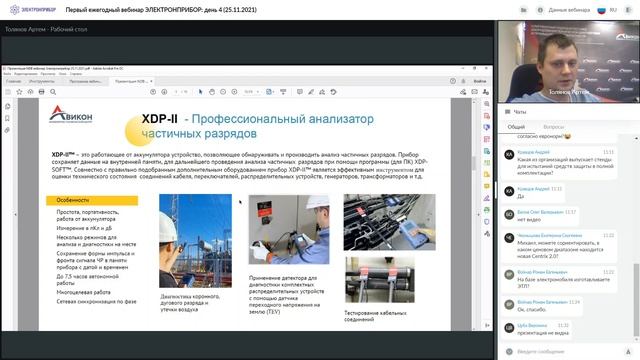The width and height of the screenshot is (640, 360).
Task: Click the Add comment speech-bubble toolbar icon
Action: [300, 92]
